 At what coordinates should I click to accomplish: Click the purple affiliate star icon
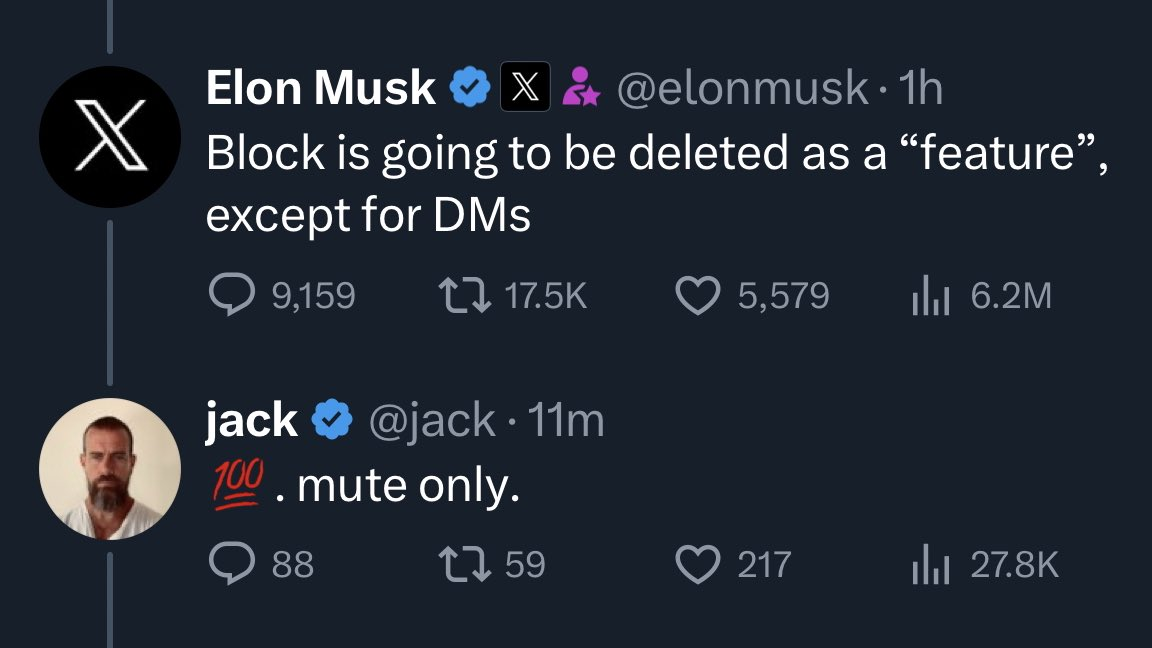click(580, 87)
